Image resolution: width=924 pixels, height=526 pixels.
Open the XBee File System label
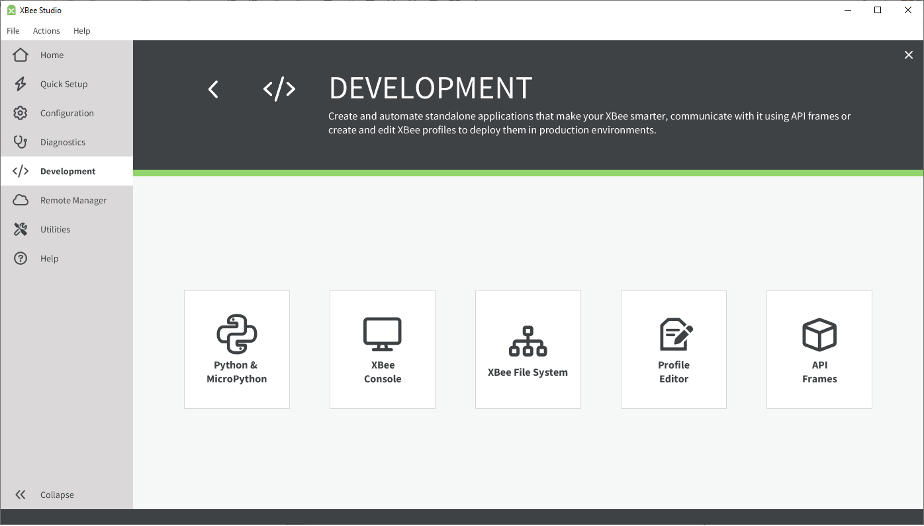[x=528, y=372]
